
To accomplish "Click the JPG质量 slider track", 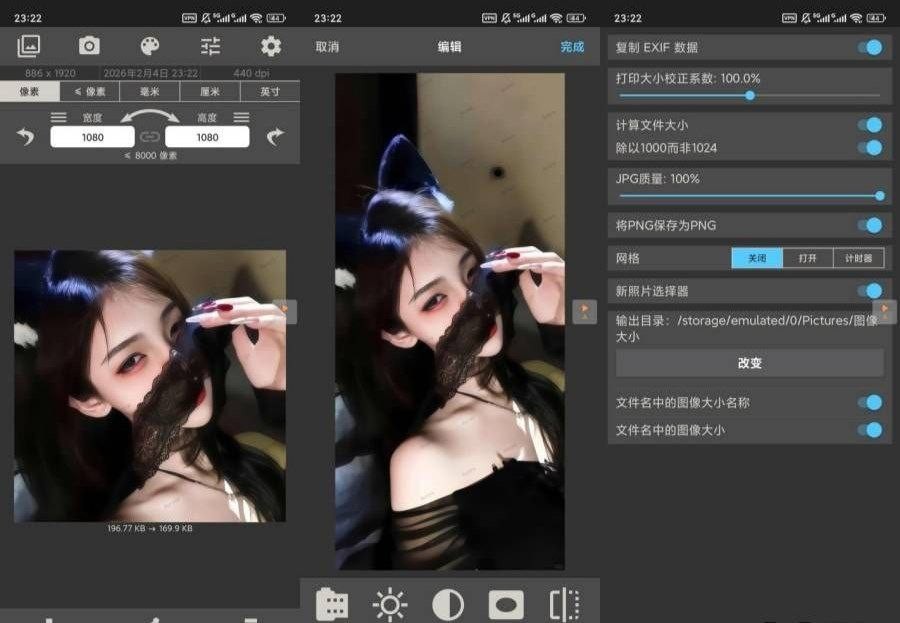I will pos(749,196).
